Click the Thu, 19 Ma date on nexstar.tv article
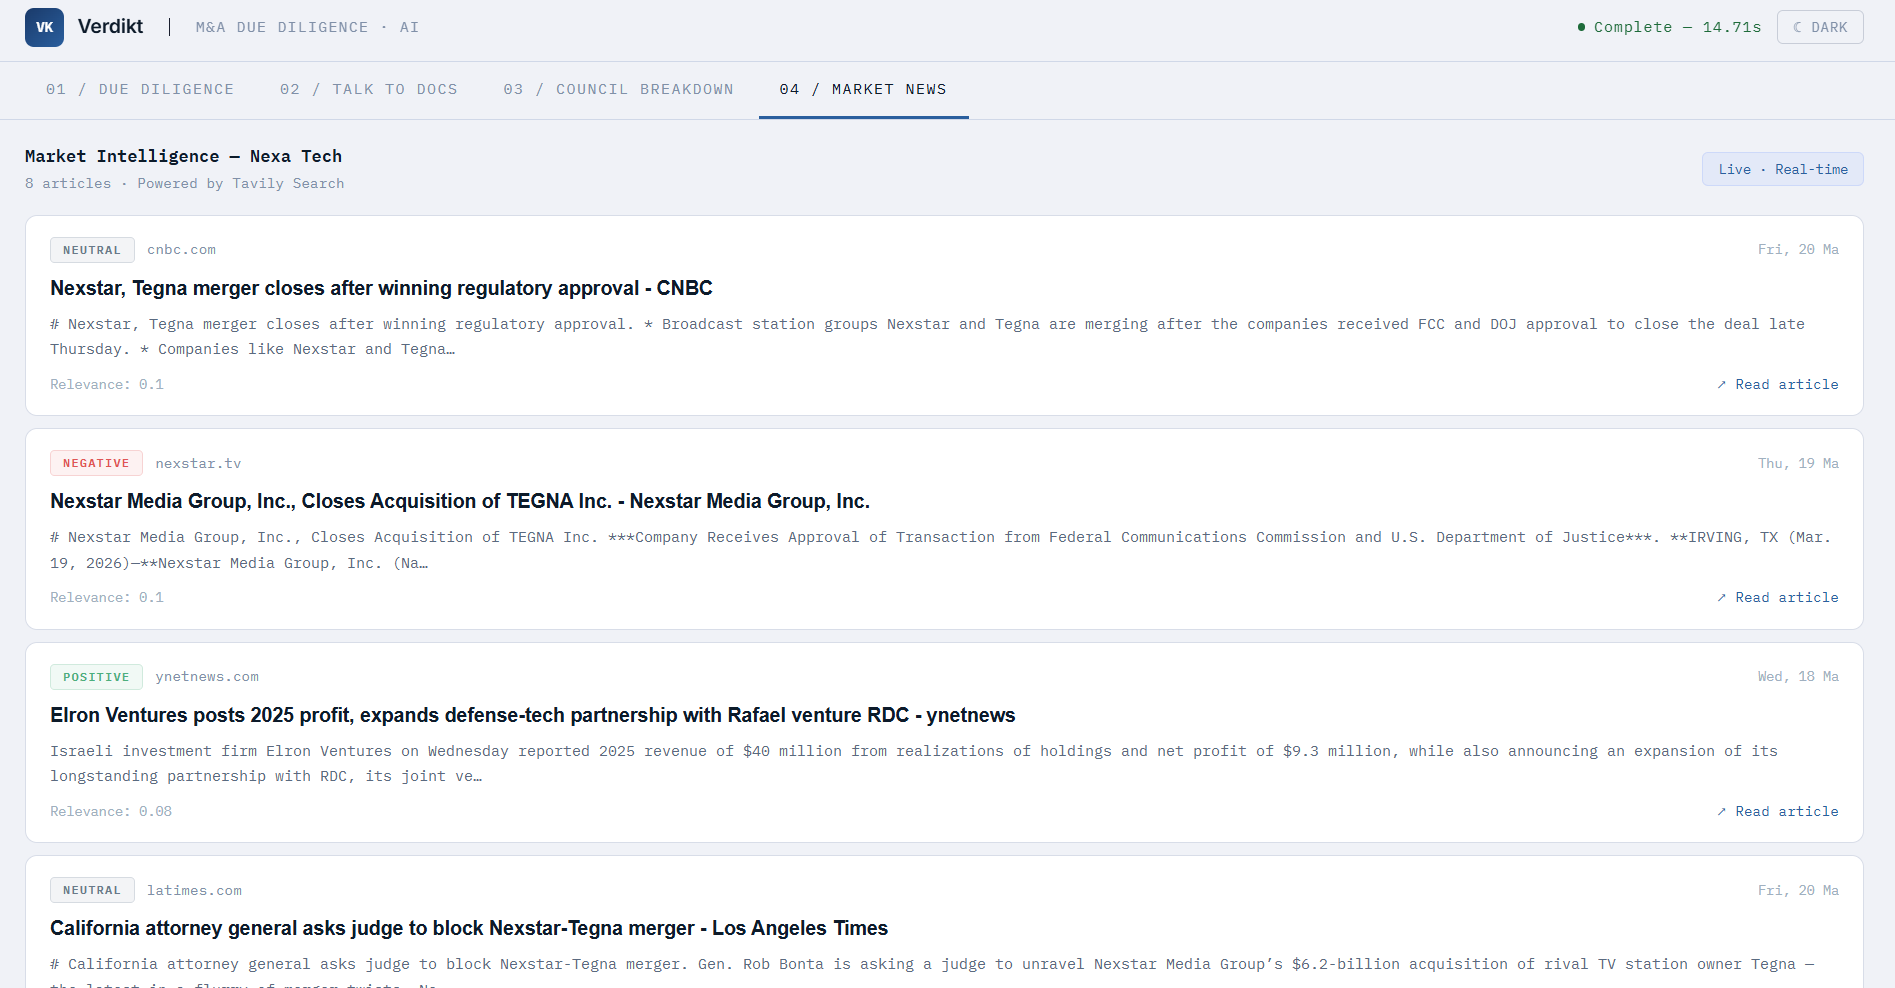Viewport: 1895px width, 988px height. point(1798,463)
